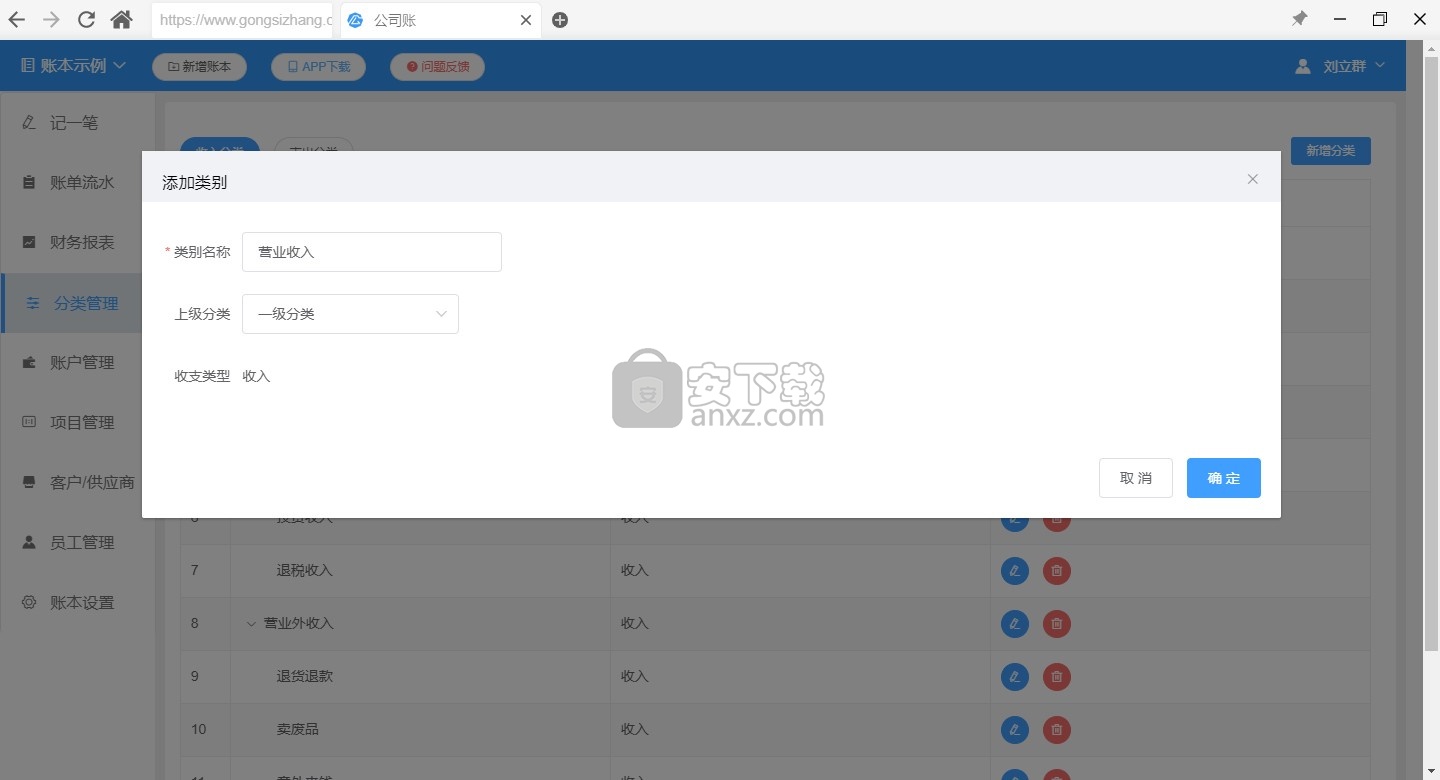
Task: Click the 取消 button
Action: click(x=1136, y=478)
